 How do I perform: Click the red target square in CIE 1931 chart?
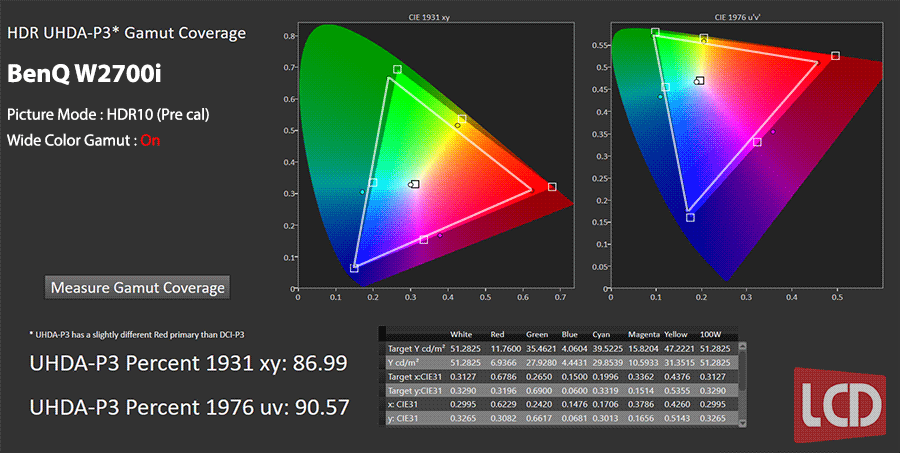point(552,187)
